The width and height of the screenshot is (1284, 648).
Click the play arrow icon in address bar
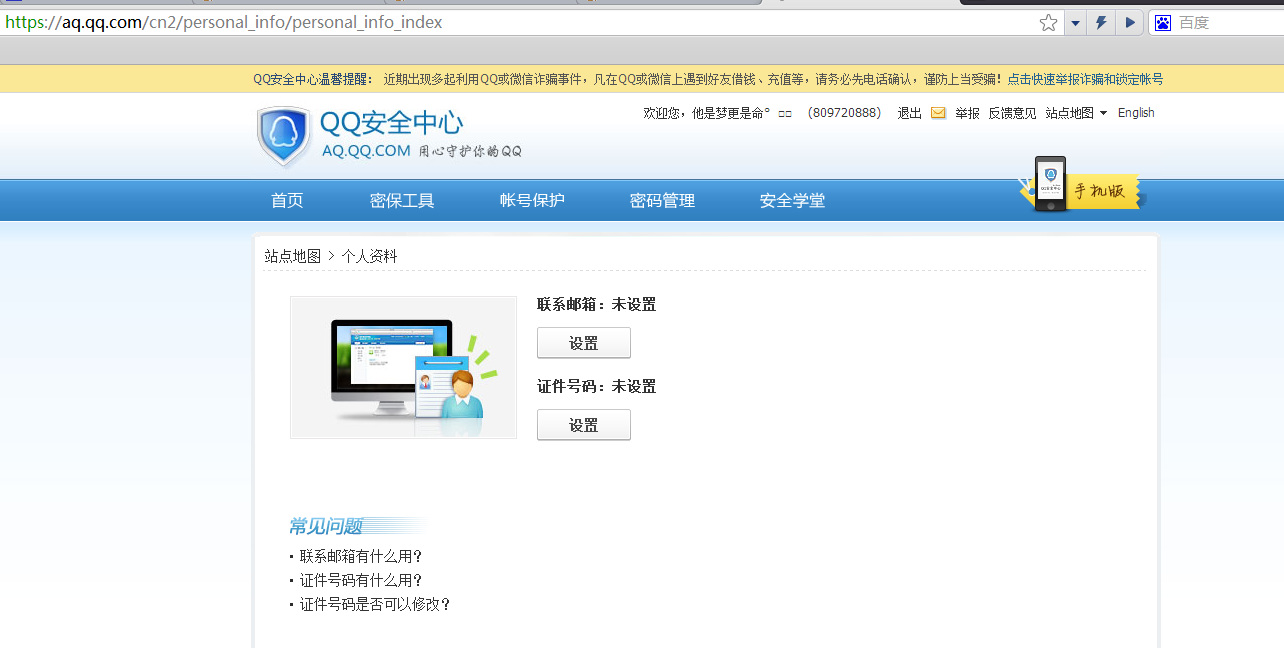coord(1130,23)
